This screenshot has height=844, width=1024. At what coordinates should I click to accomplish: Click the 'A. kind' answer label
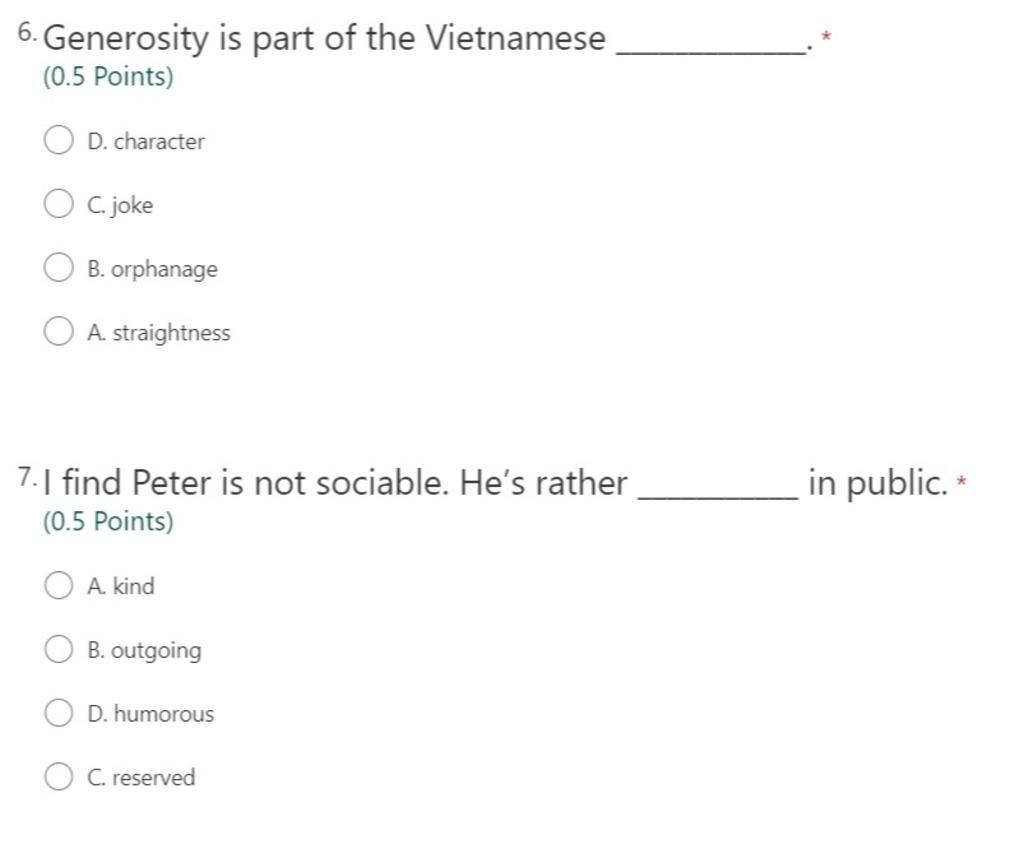[121, 586]
